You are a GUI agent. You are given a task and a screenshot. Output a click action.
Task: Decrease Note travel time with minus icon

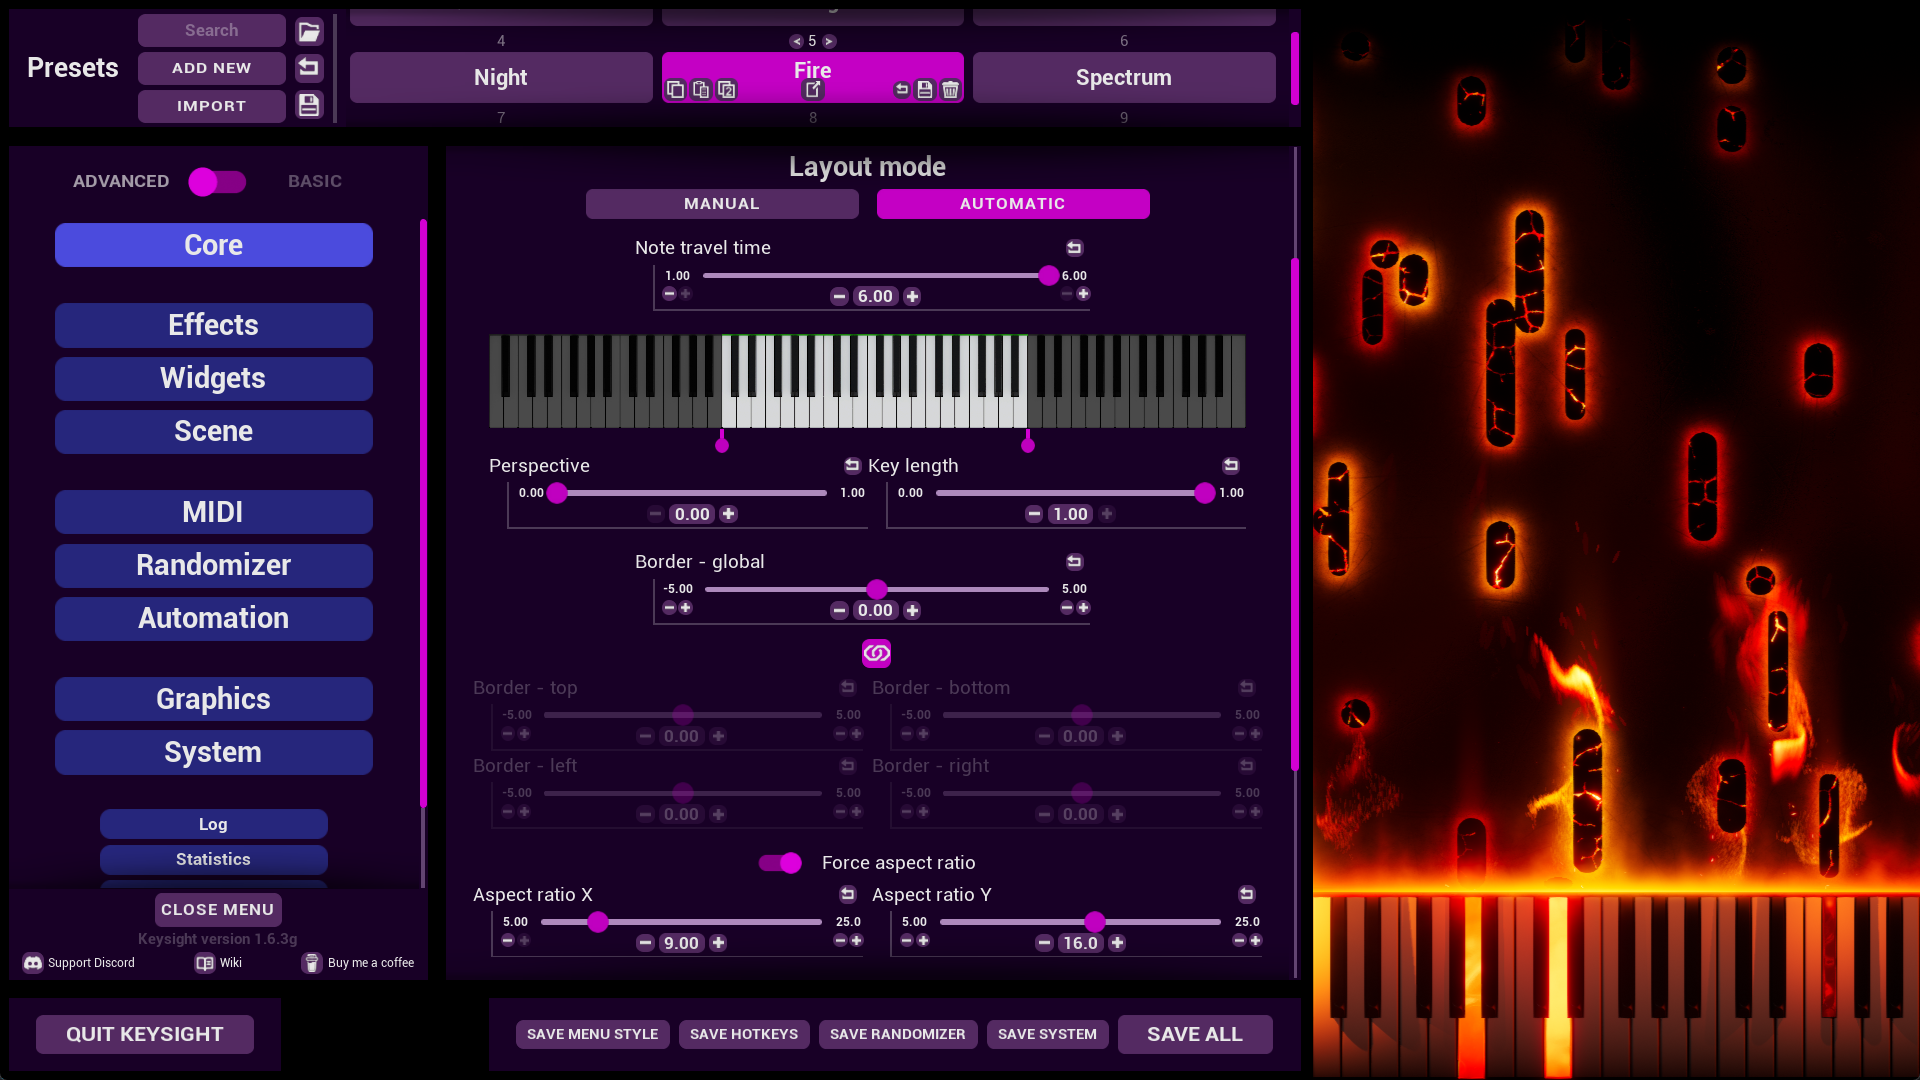[x=839, y=296]
